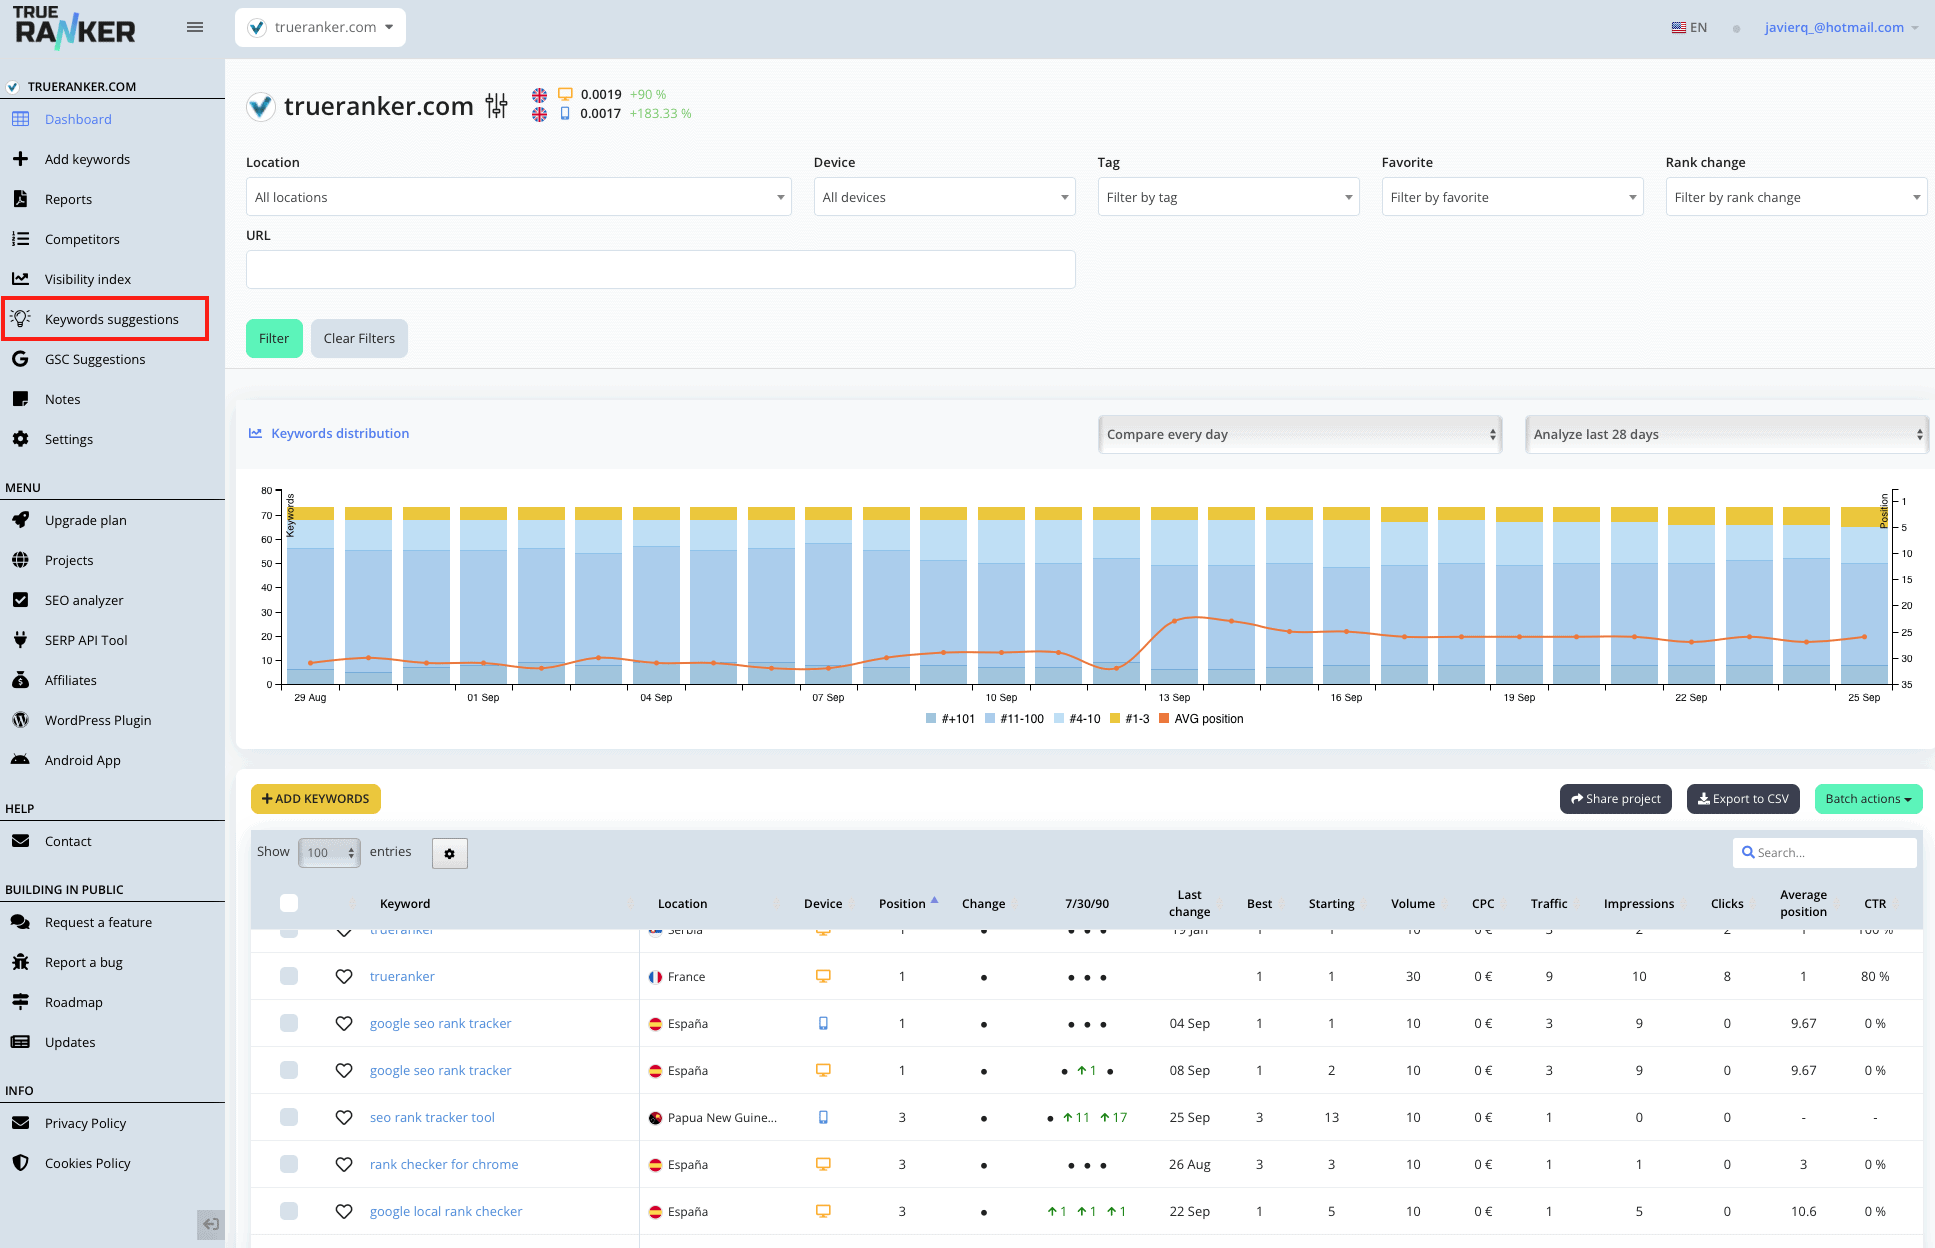Click the Reports file icon

point(20,199)
